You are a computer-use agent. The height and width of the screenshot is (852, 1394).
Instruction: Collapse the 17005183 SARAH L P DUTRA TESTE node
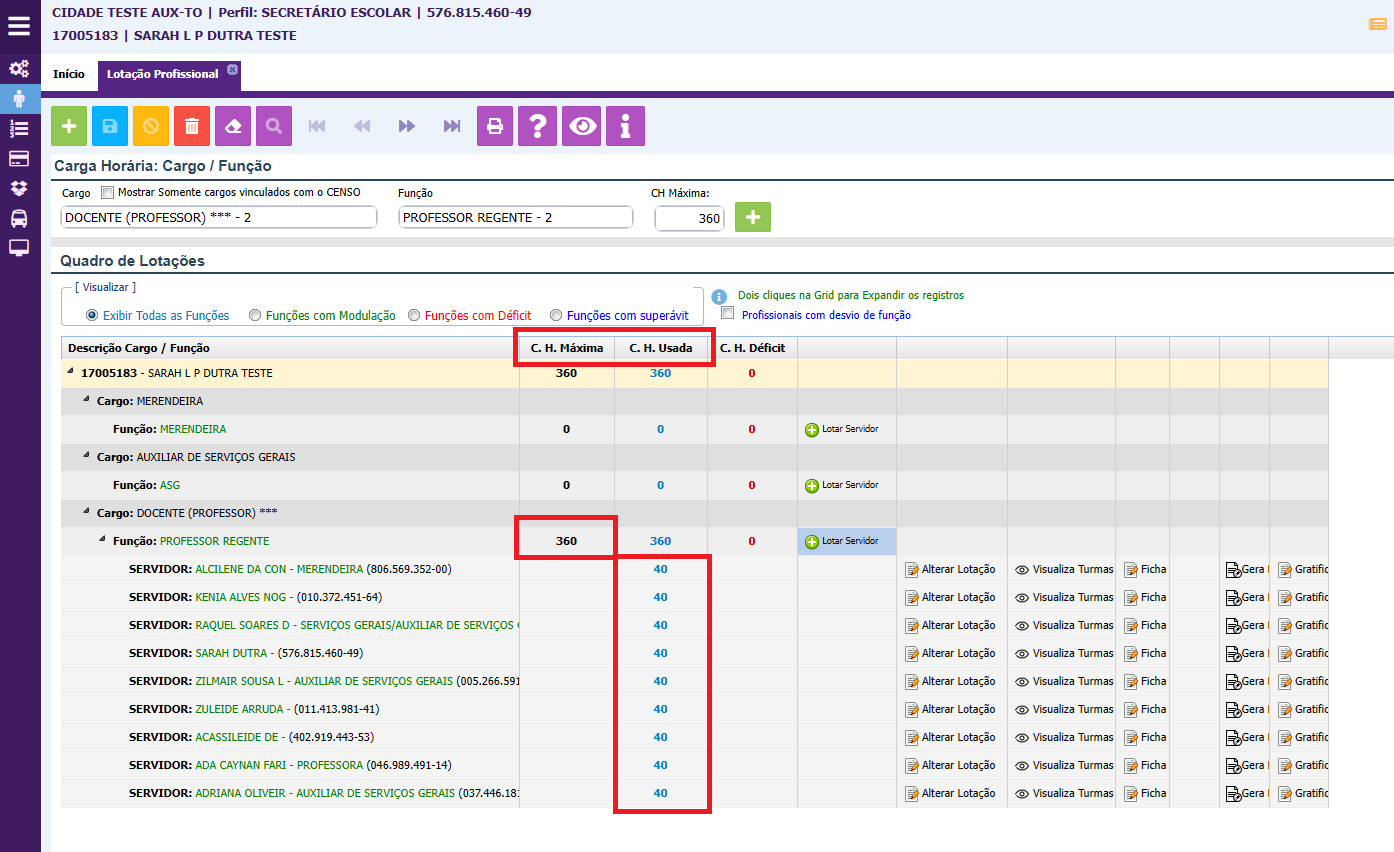tap(71, 372)
